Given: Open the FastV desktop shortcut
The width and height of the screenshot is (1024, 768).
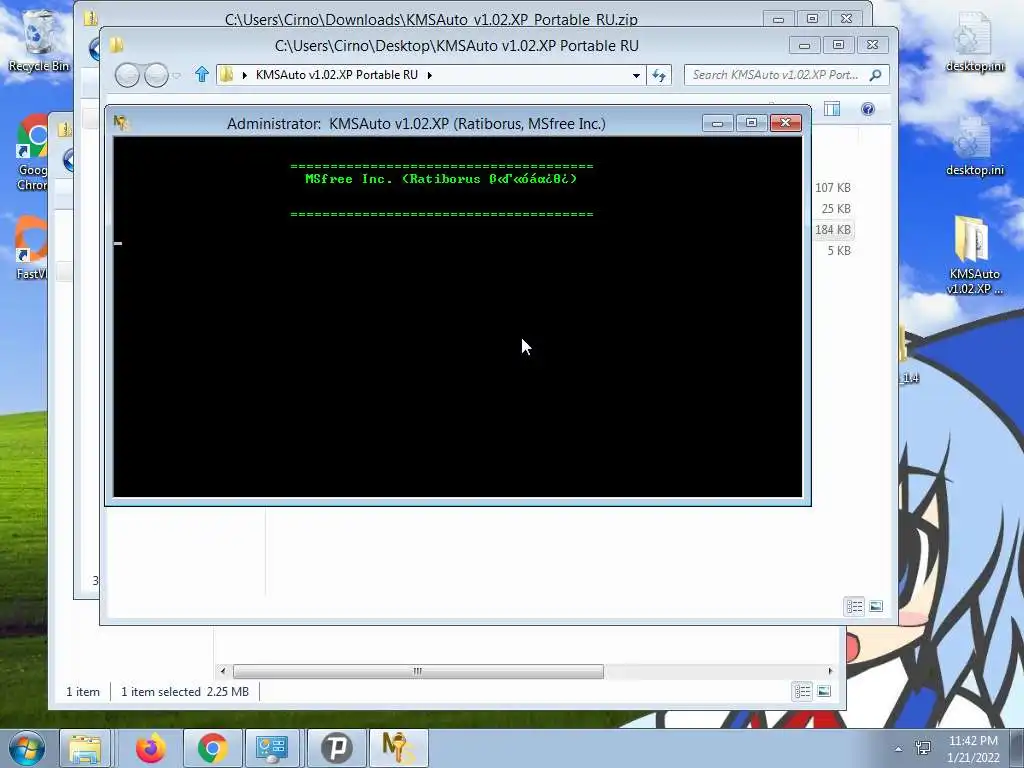Looking at the screenshot, I should coord(31,248).
